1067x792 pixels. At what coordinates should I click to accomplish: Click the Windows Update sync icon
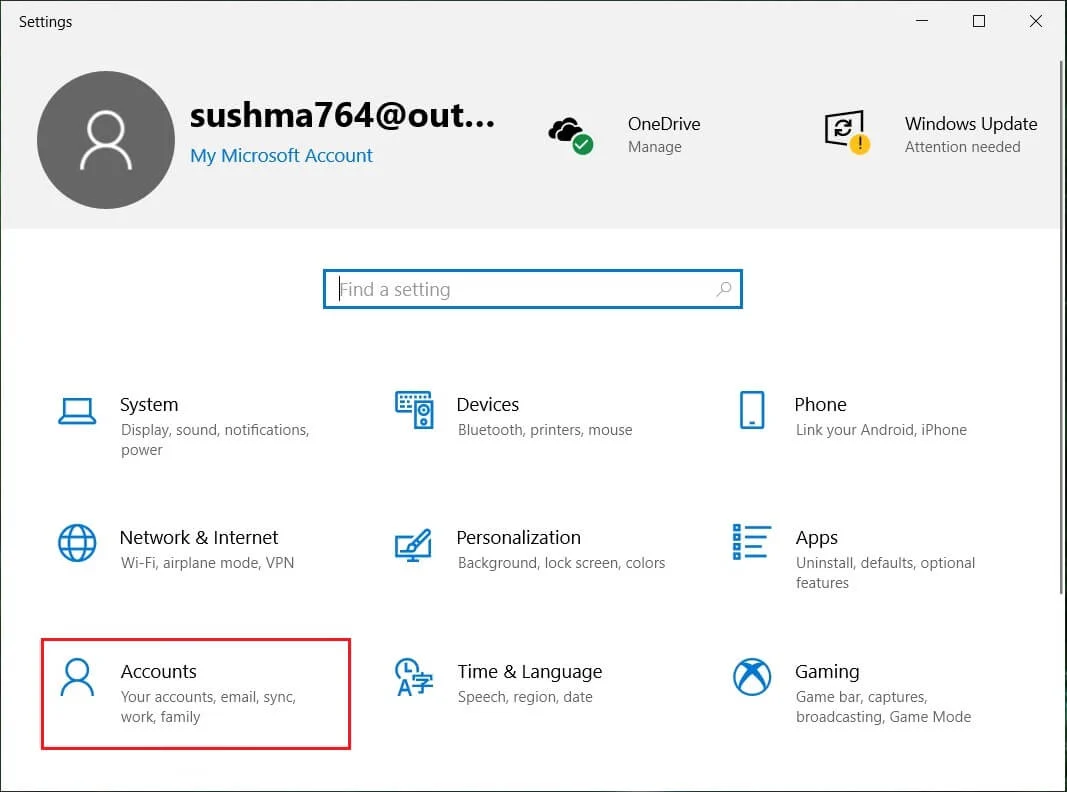pos(845,133)
